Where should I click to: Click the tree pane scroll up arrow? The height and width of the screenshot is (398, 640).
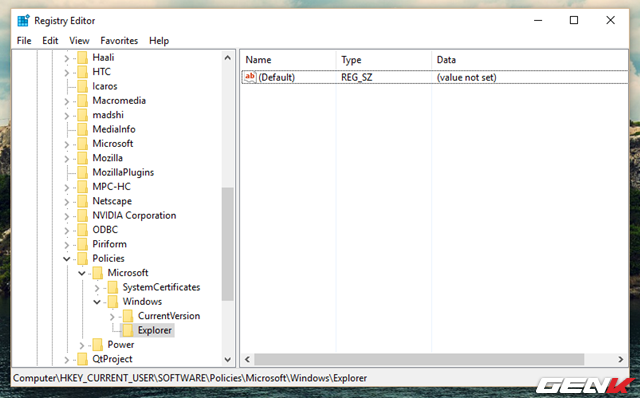tap(228, 58)
